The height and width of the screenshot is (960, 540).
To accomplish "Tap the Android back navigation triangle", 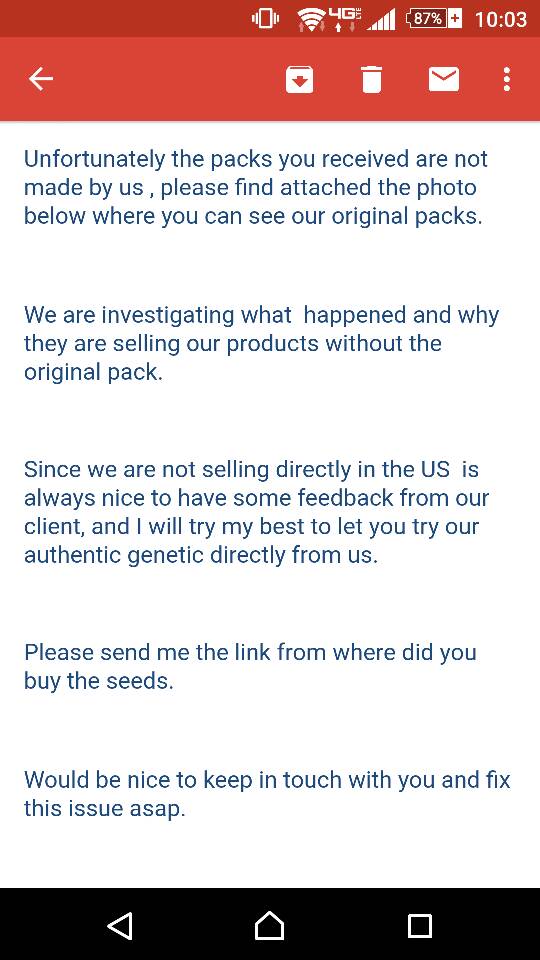I will click(x=120, y=925).
